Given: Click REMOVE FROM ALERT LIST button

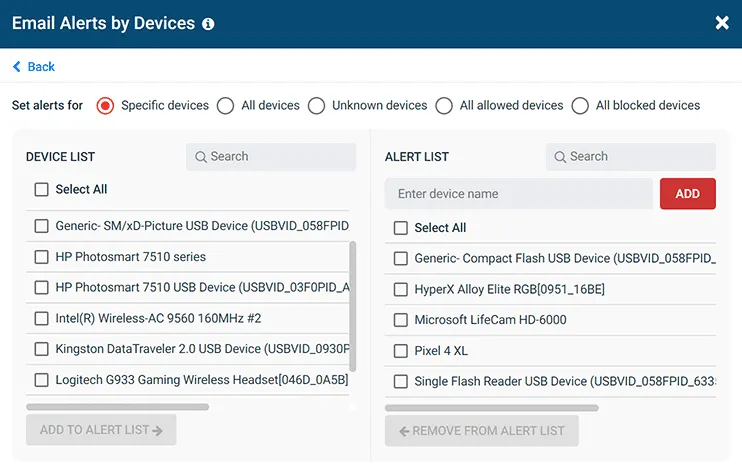Looking at the screenshot, I should [x=482, y=431].
